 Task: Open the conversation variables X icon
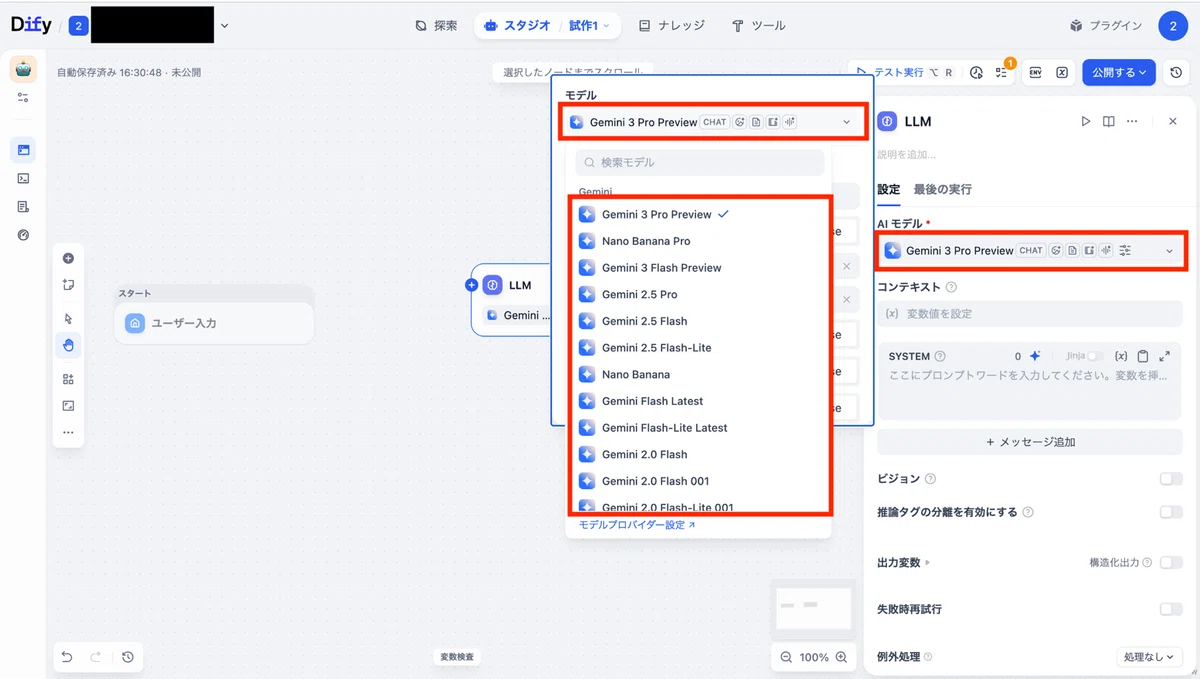coord(1062,72)
